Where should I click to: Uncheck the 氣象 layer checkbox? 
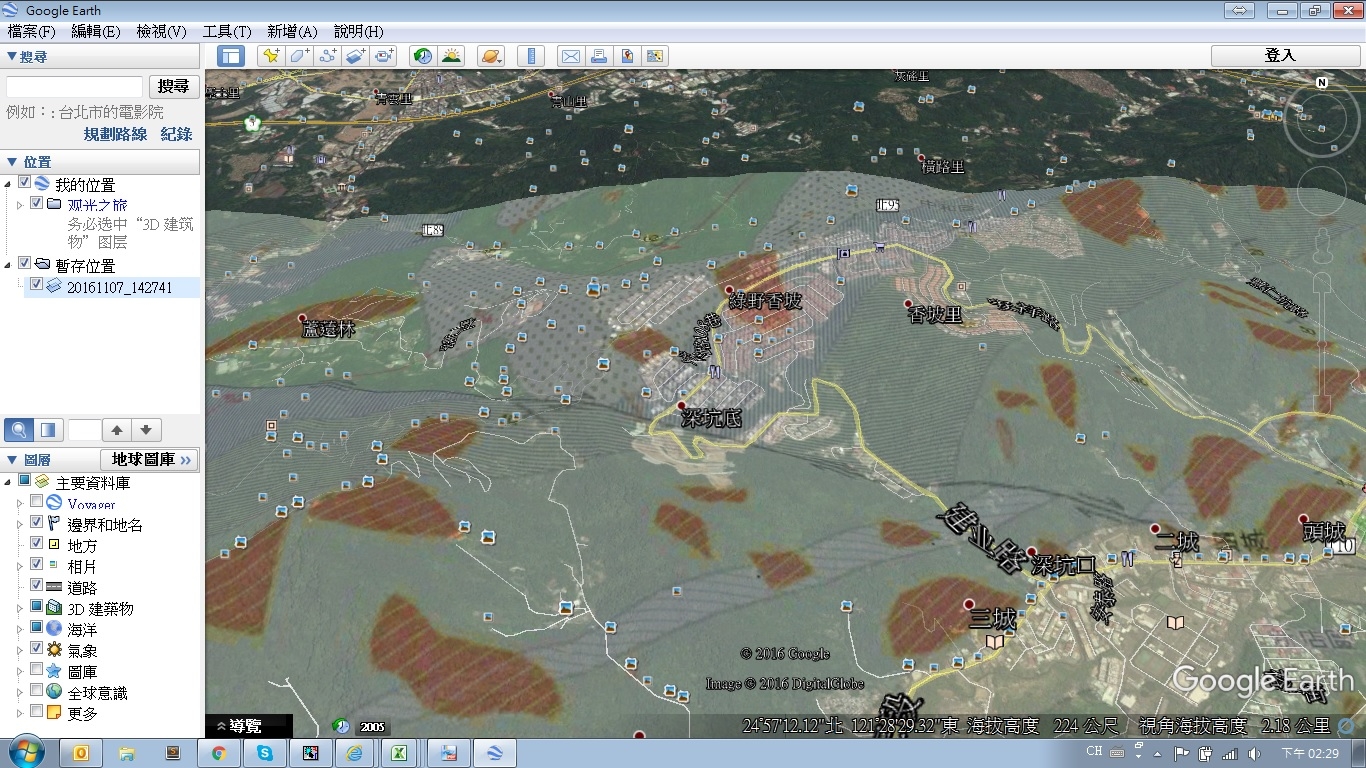pos(37,649)
